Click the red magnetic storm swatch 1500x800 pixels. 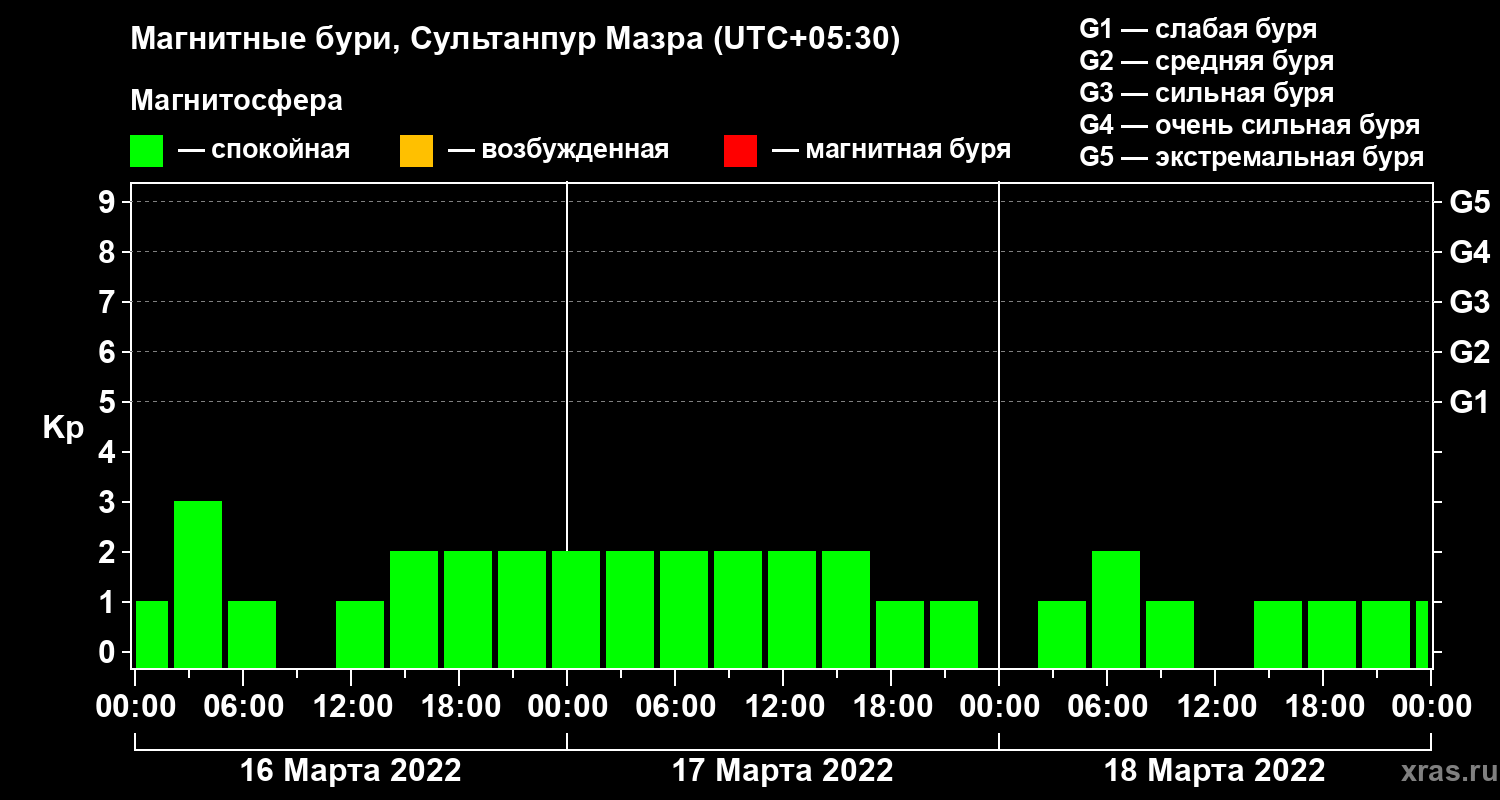(740, 151)
